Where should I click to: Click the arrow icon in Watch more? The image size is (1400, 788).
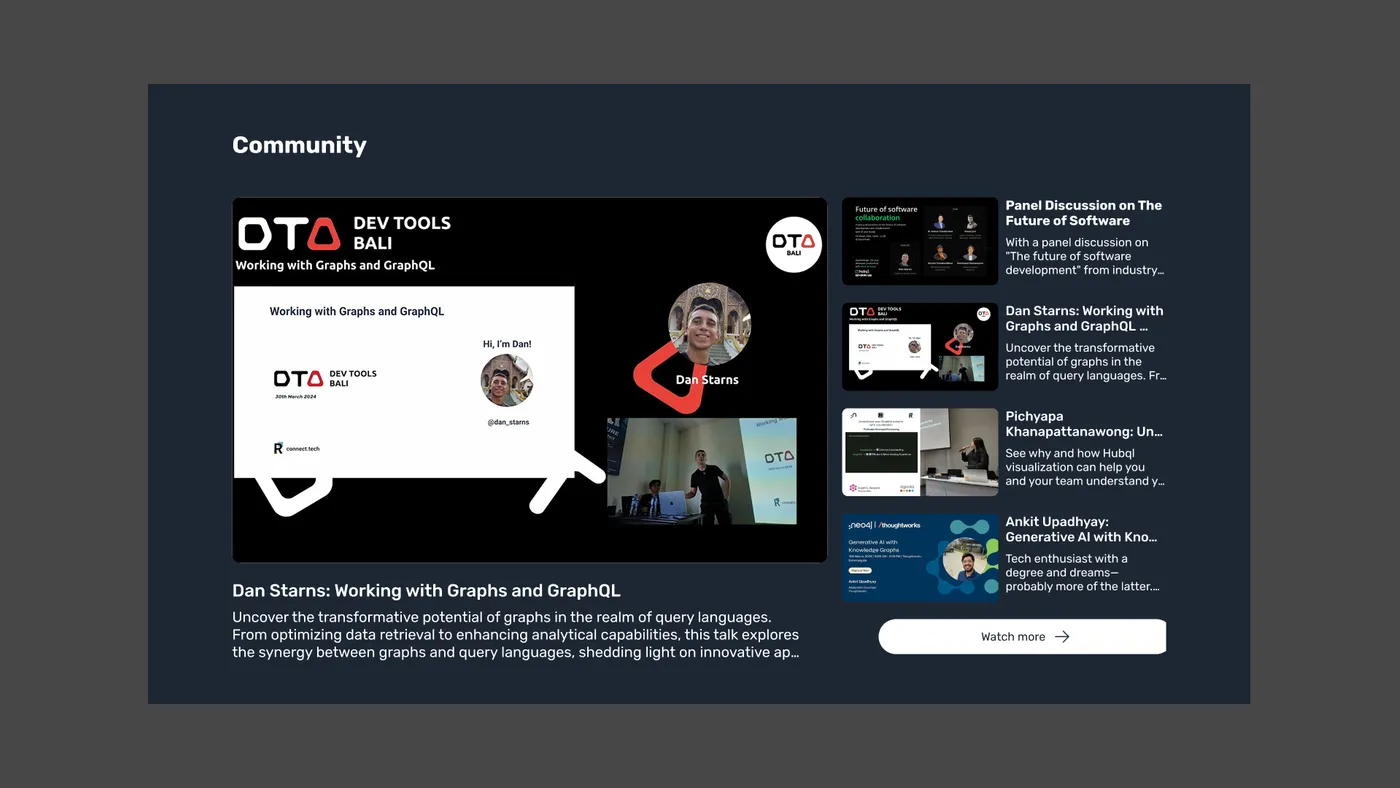pyautogui.click(x=1062, y=636)
